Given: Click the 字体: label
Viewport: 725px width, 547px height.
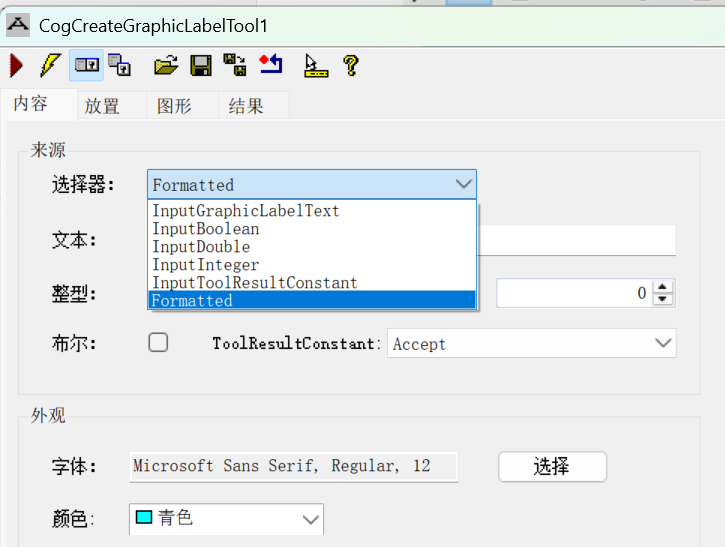Looking at the screenshot, I should 74,467.
